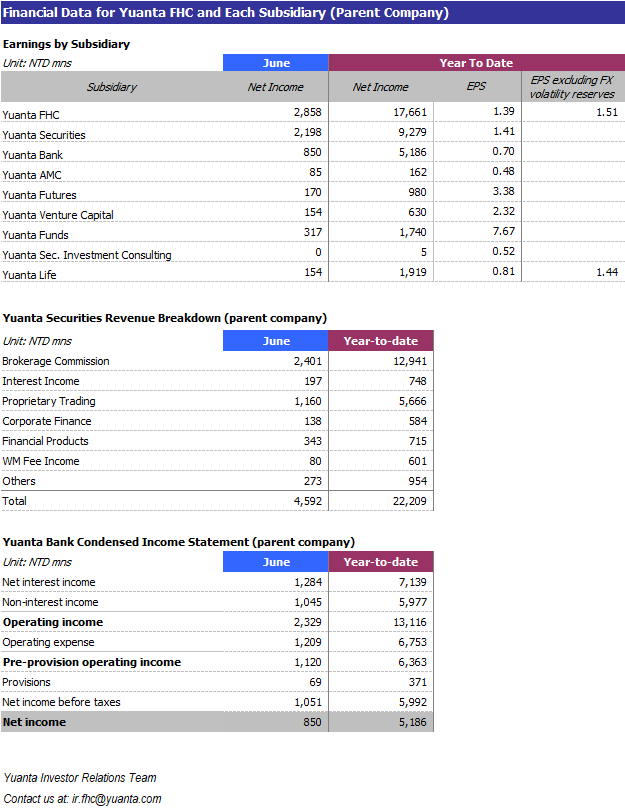This screenshot has height=812, width=625.
Task: Select the 'Yuanta Life' row label
Action: pos(30,275)
